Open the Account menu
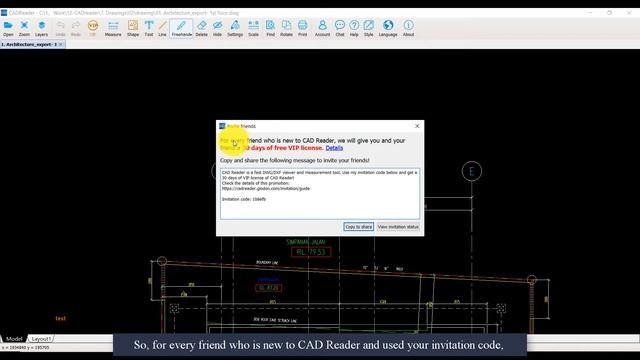 pyautogui.click(x=322, y=29)
